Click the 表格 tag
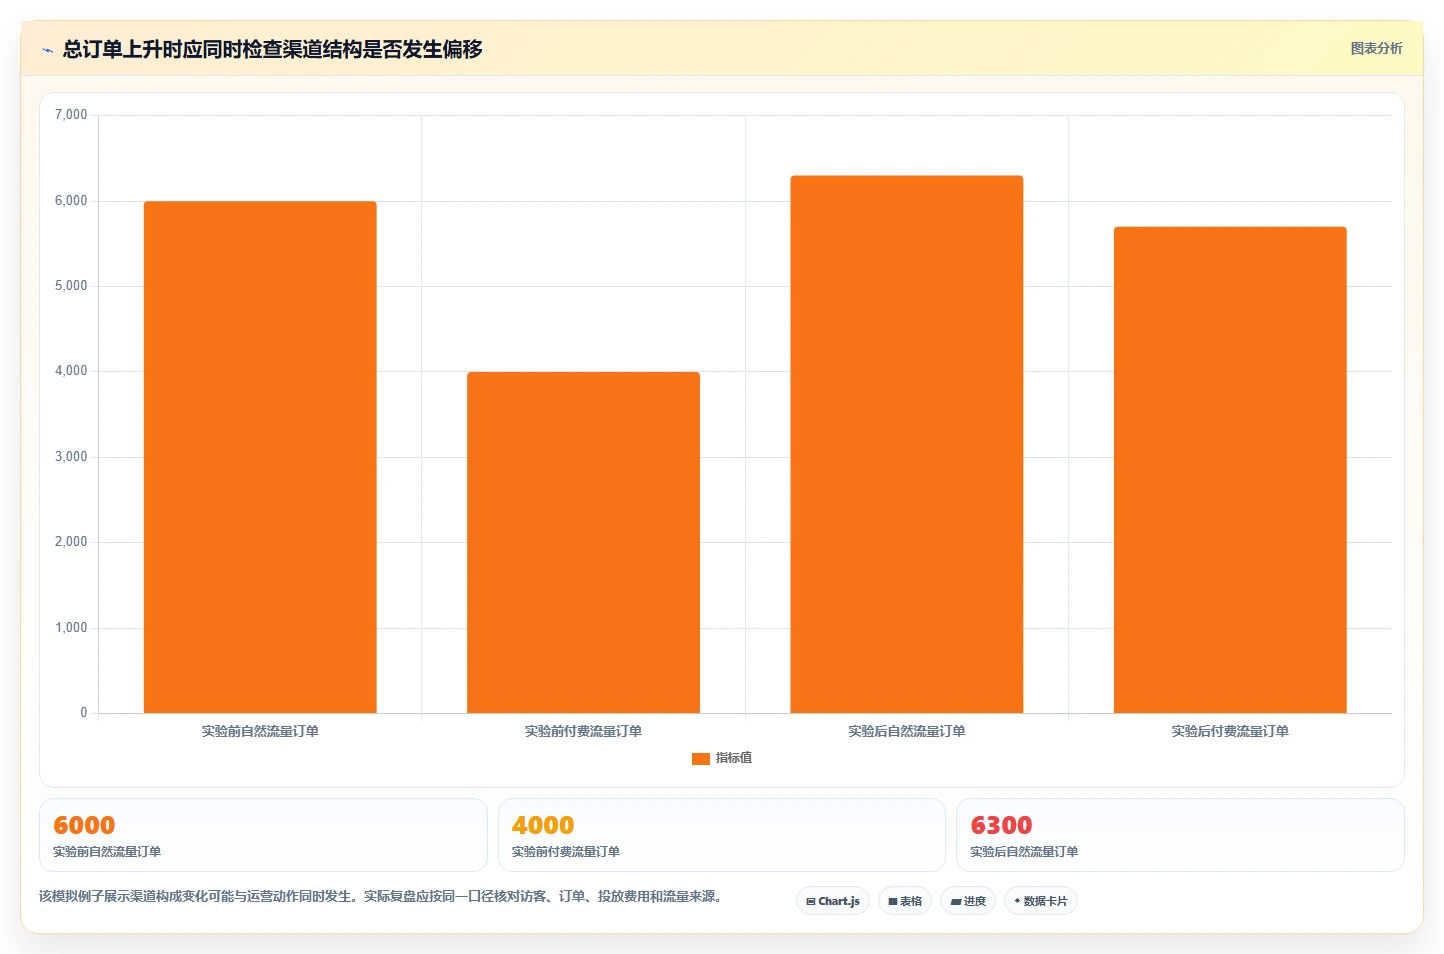Image resolution: width=1444 pixels, height=954 pixels. [x=905, y=901]
